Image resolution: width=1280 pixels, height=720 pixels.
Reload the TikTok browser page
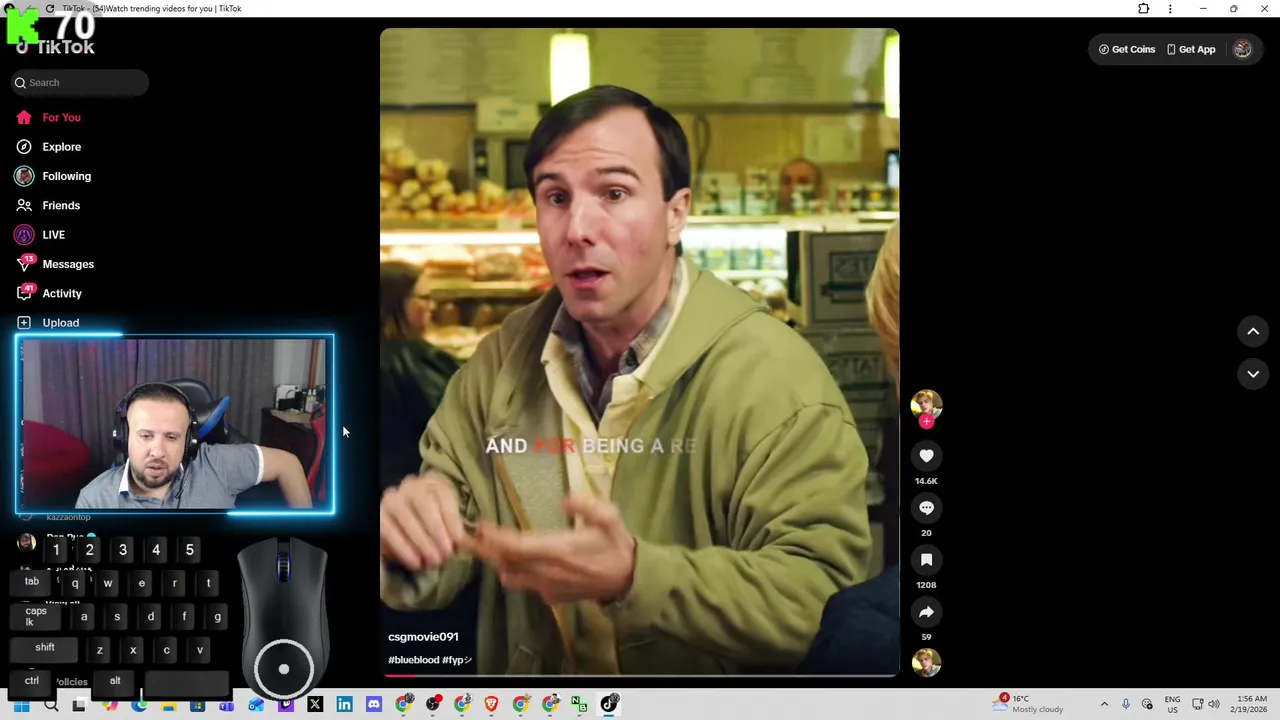(x=50, y=9)
